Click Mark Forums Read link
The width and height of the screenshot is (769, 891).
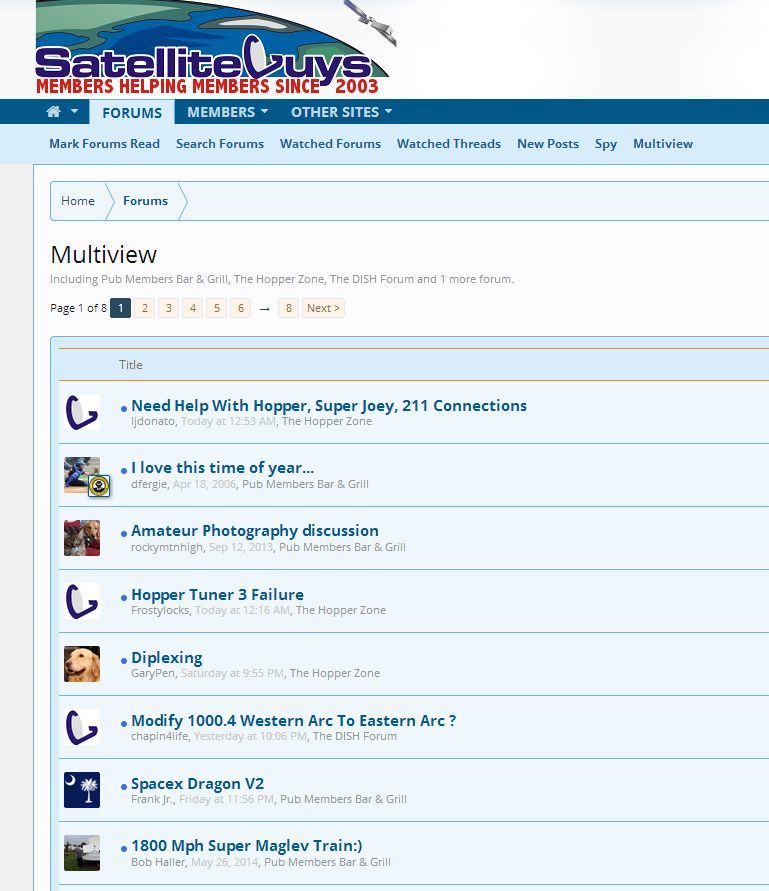coord(105,144)
